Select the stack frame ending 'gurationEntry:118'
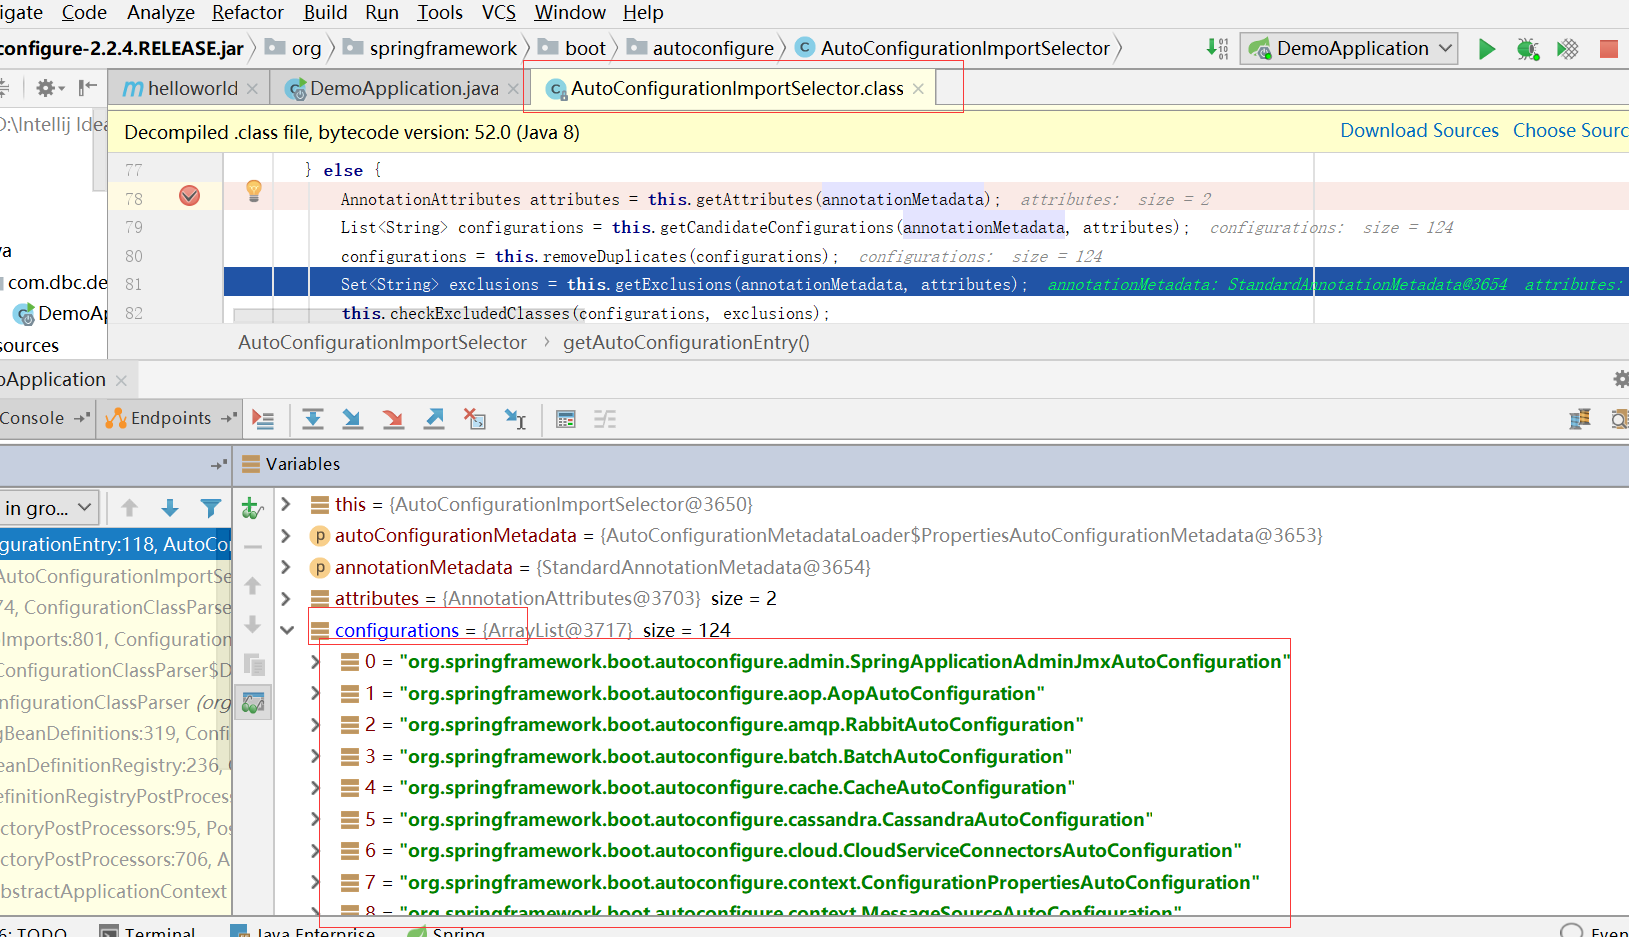 116,544
